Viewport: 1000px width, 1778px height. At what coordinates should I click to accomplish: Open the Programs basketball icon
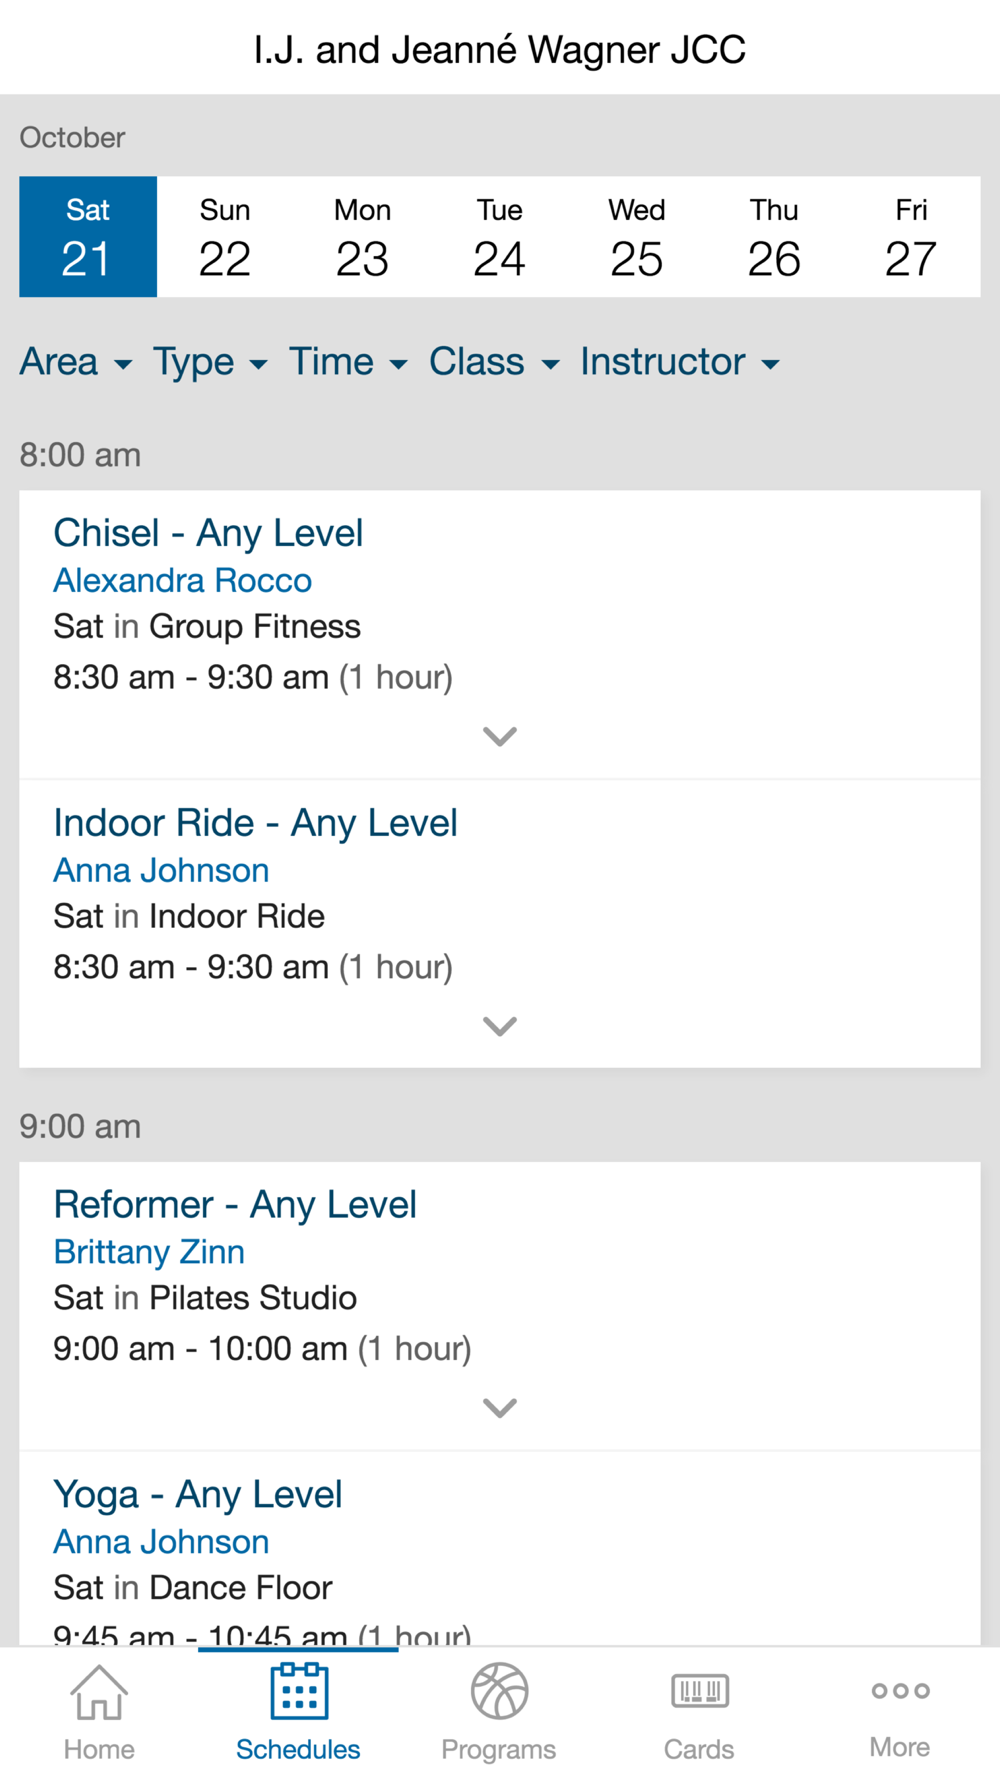499,1692
